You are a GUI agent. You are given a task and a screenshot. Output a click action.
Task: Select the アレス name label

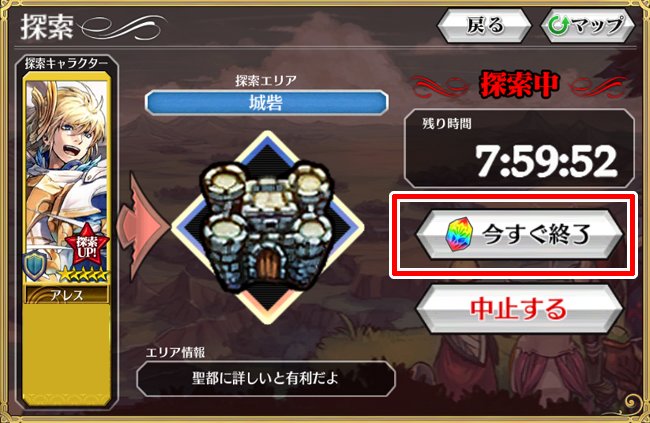click(x=67, y=295)
